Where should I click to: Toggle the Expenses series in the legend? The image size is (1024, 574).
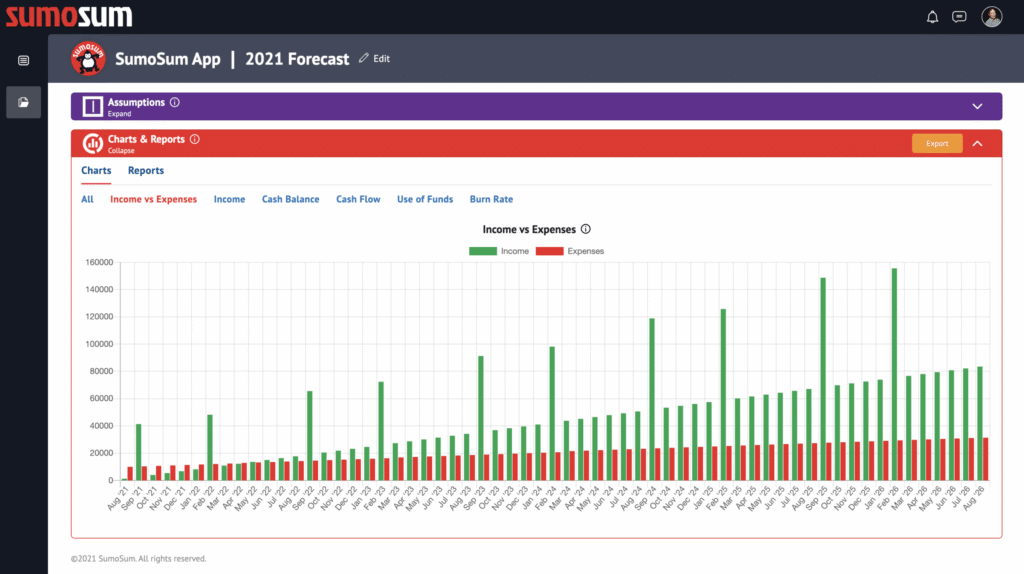pos(571,251)
